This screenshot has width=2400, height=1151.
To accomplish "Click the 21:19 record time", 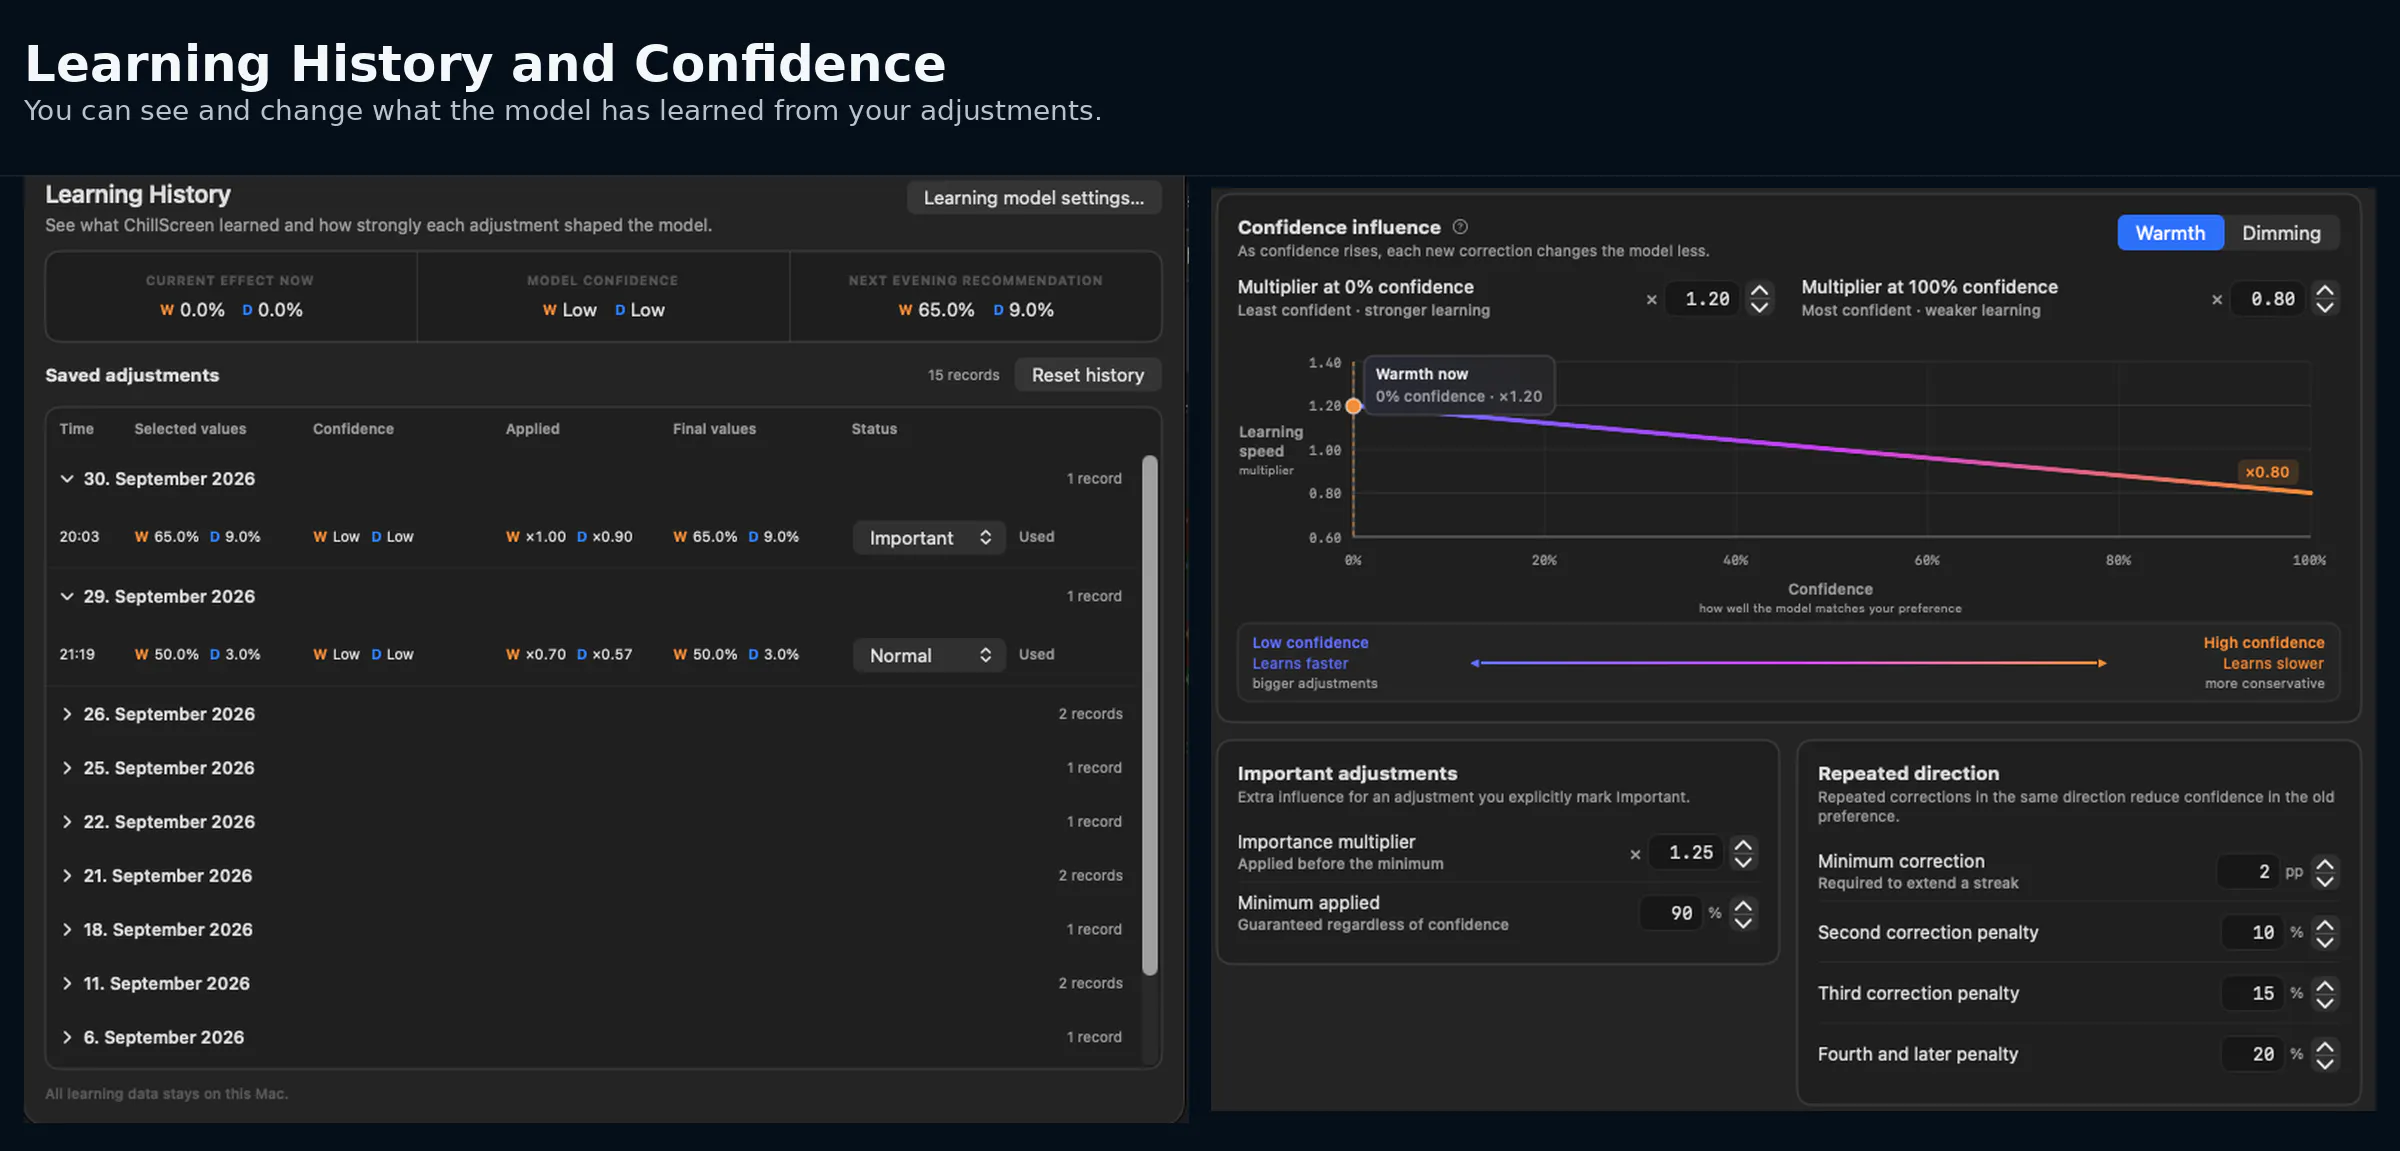I will pos(77,655).
